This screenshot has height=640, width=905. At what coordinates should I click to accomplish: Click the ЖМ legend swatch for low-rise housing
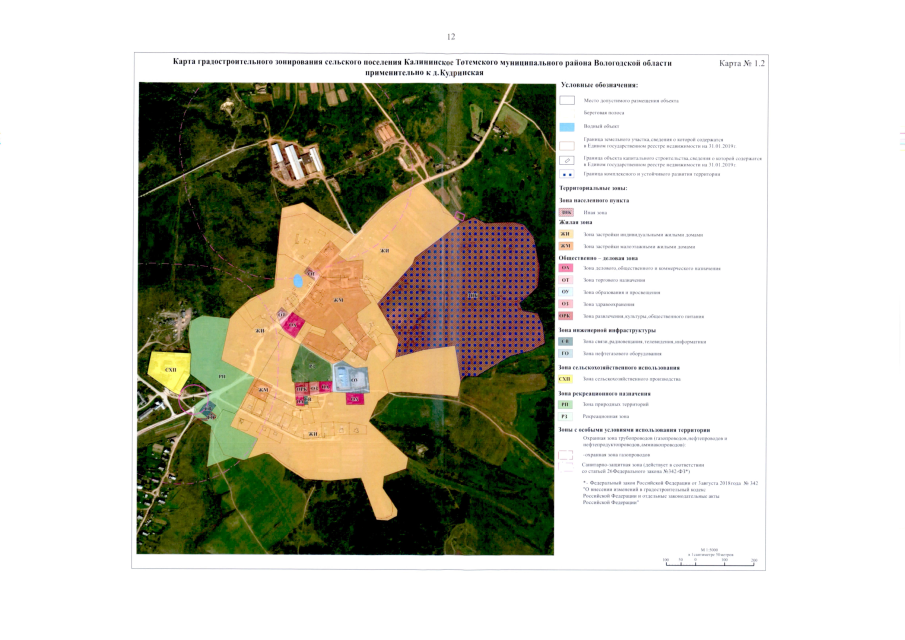click(566, 246)
